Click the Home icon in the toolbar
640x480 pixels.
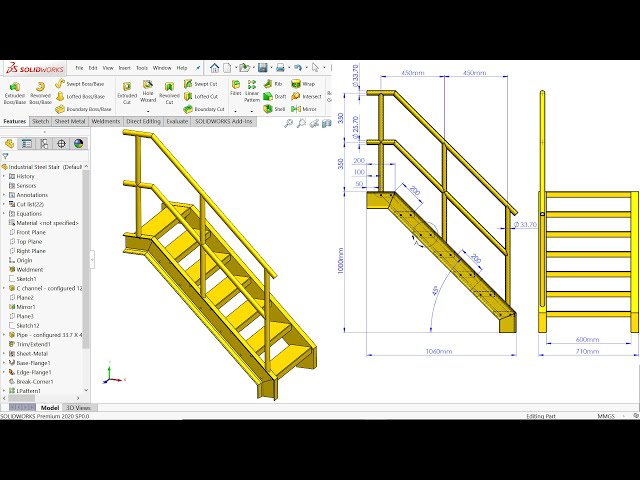click(214, 67)
